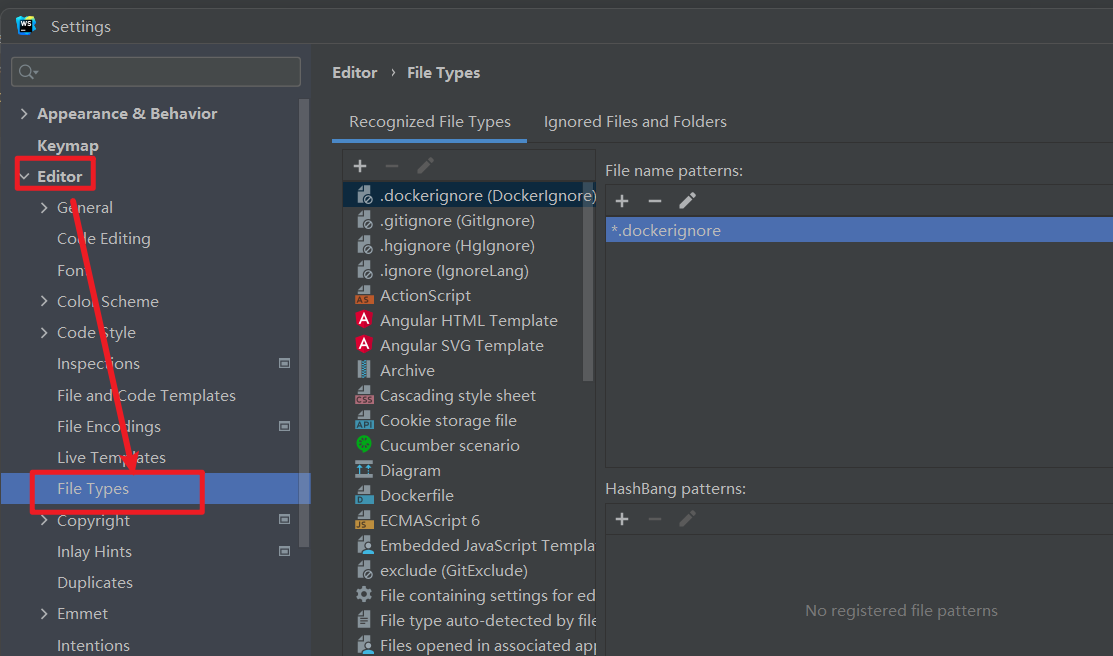Click the gear icon for settings file type
This screenshot has width=1113, height=656.
364,594
